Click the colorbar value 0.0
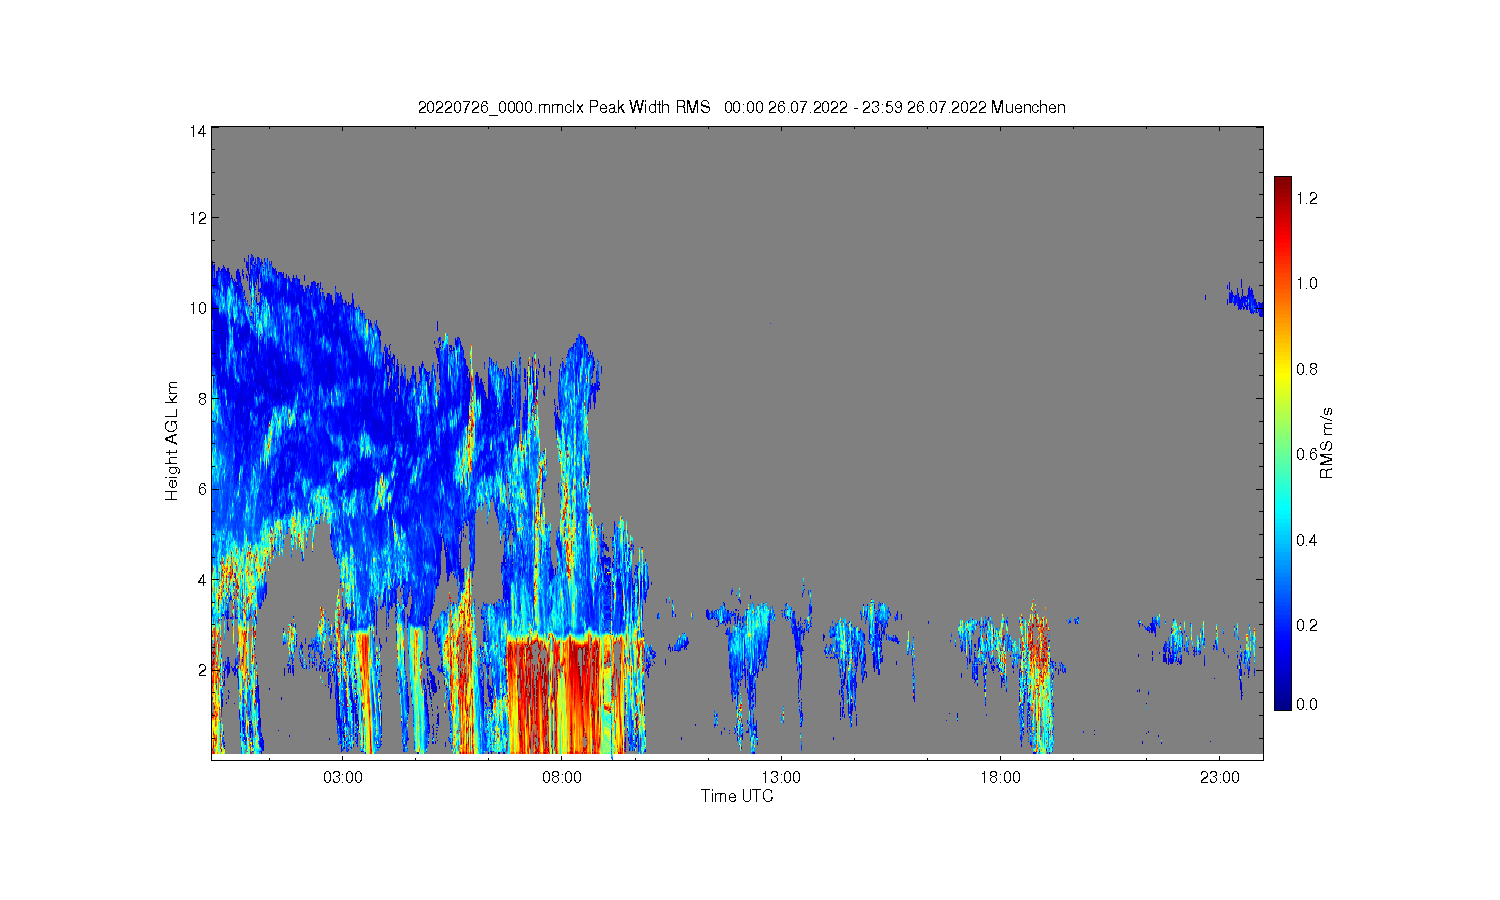This screenshot has width=1500, height=900. (x=1307, y=704)
